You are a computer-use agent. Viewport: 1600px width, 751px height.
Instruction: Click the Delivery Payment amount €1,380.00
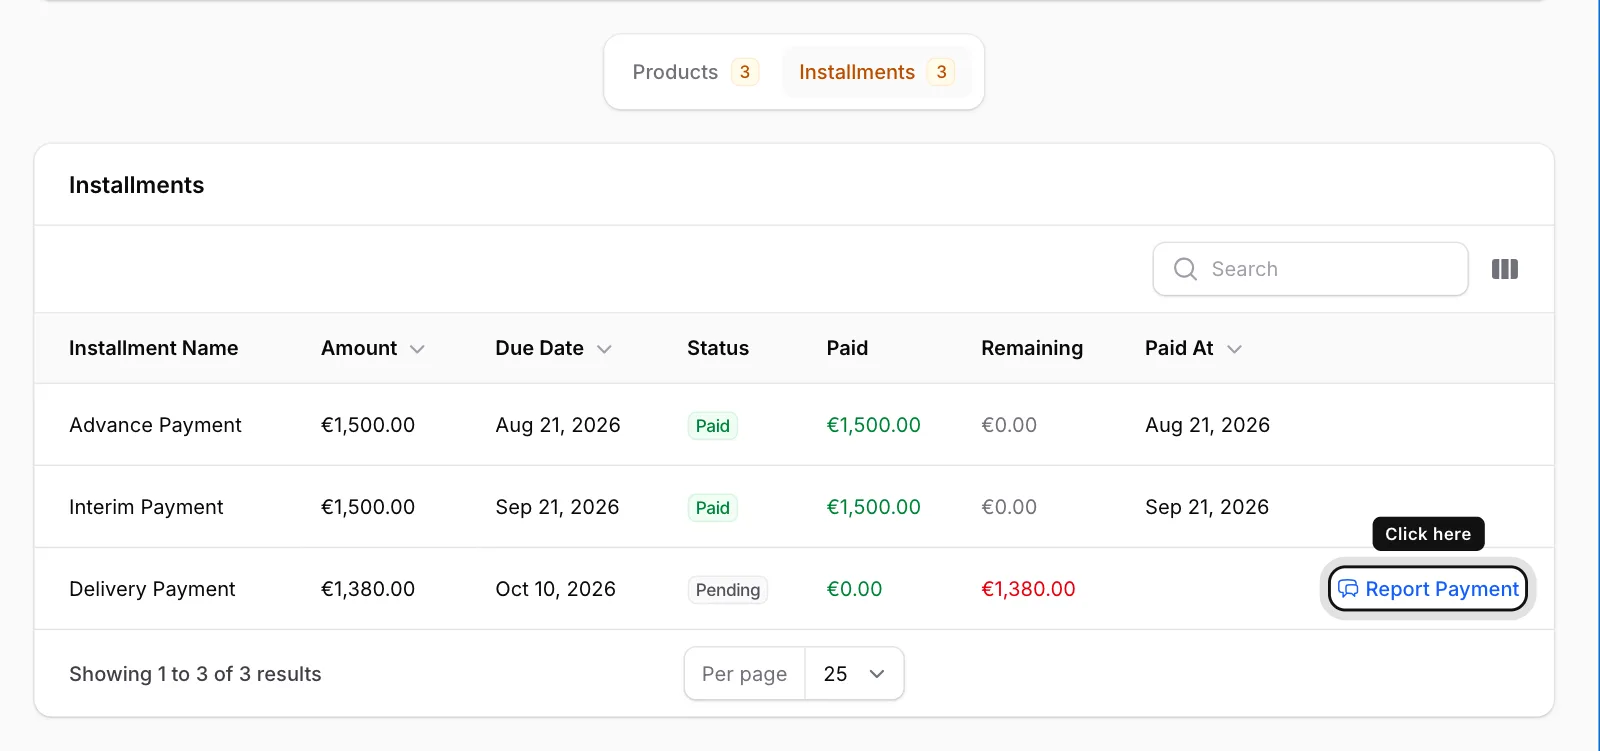[368, 589]
